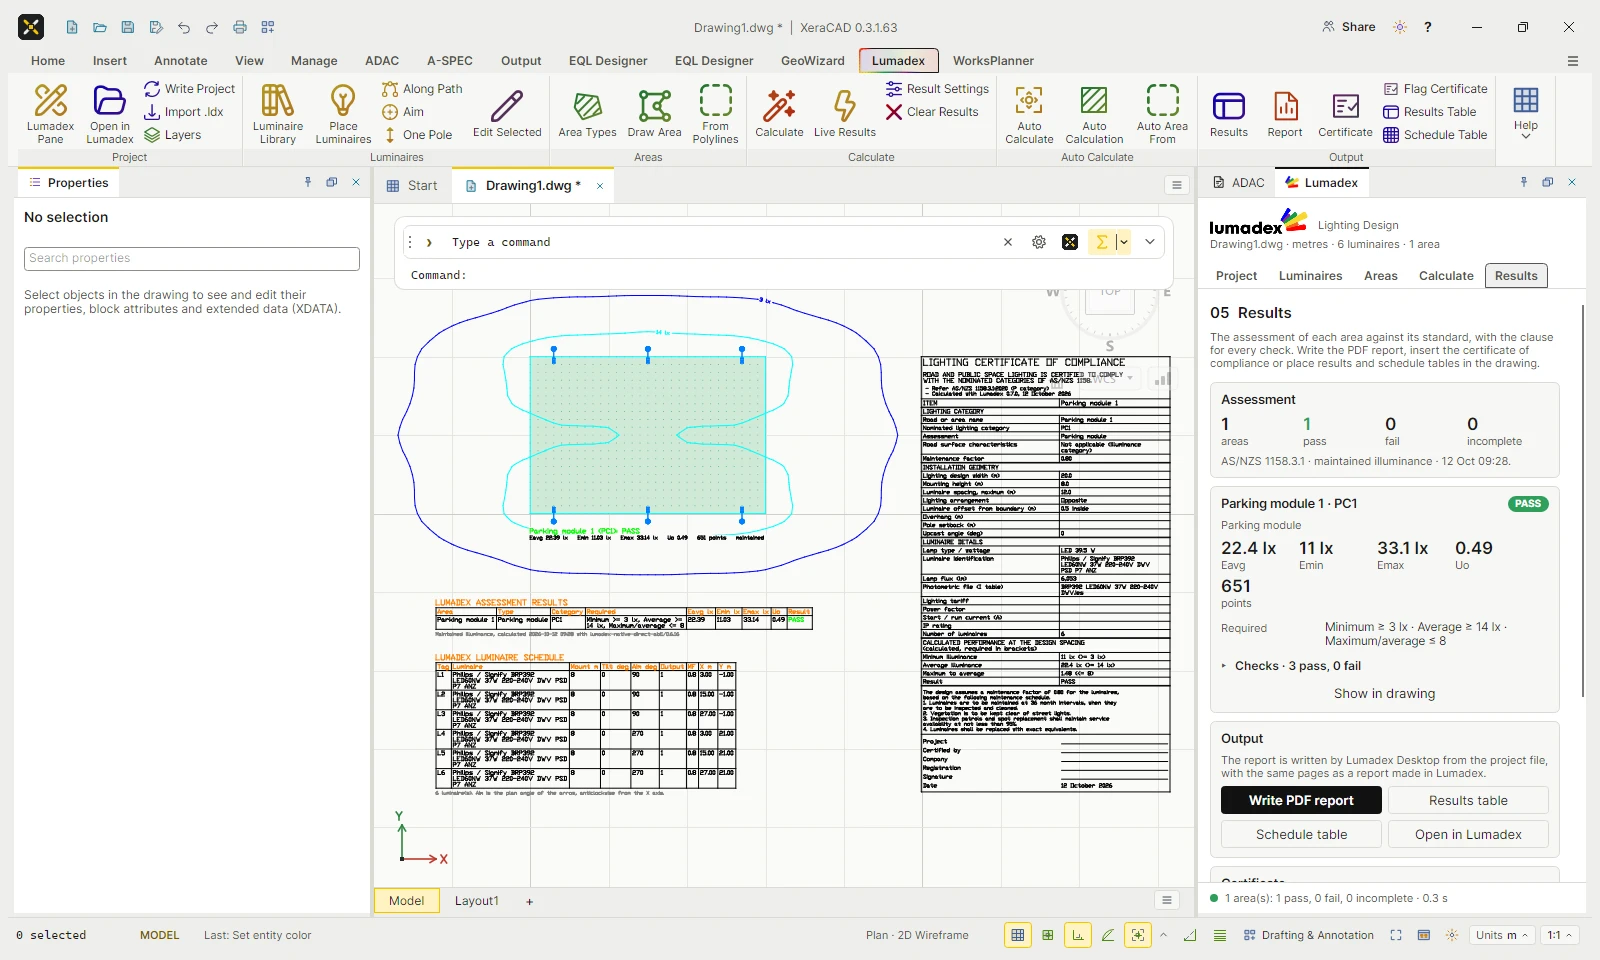The height and width of the screenshot is (960, 1600).
Task: Open Drafting & Annotation workspace selector
Action: 1309,935
